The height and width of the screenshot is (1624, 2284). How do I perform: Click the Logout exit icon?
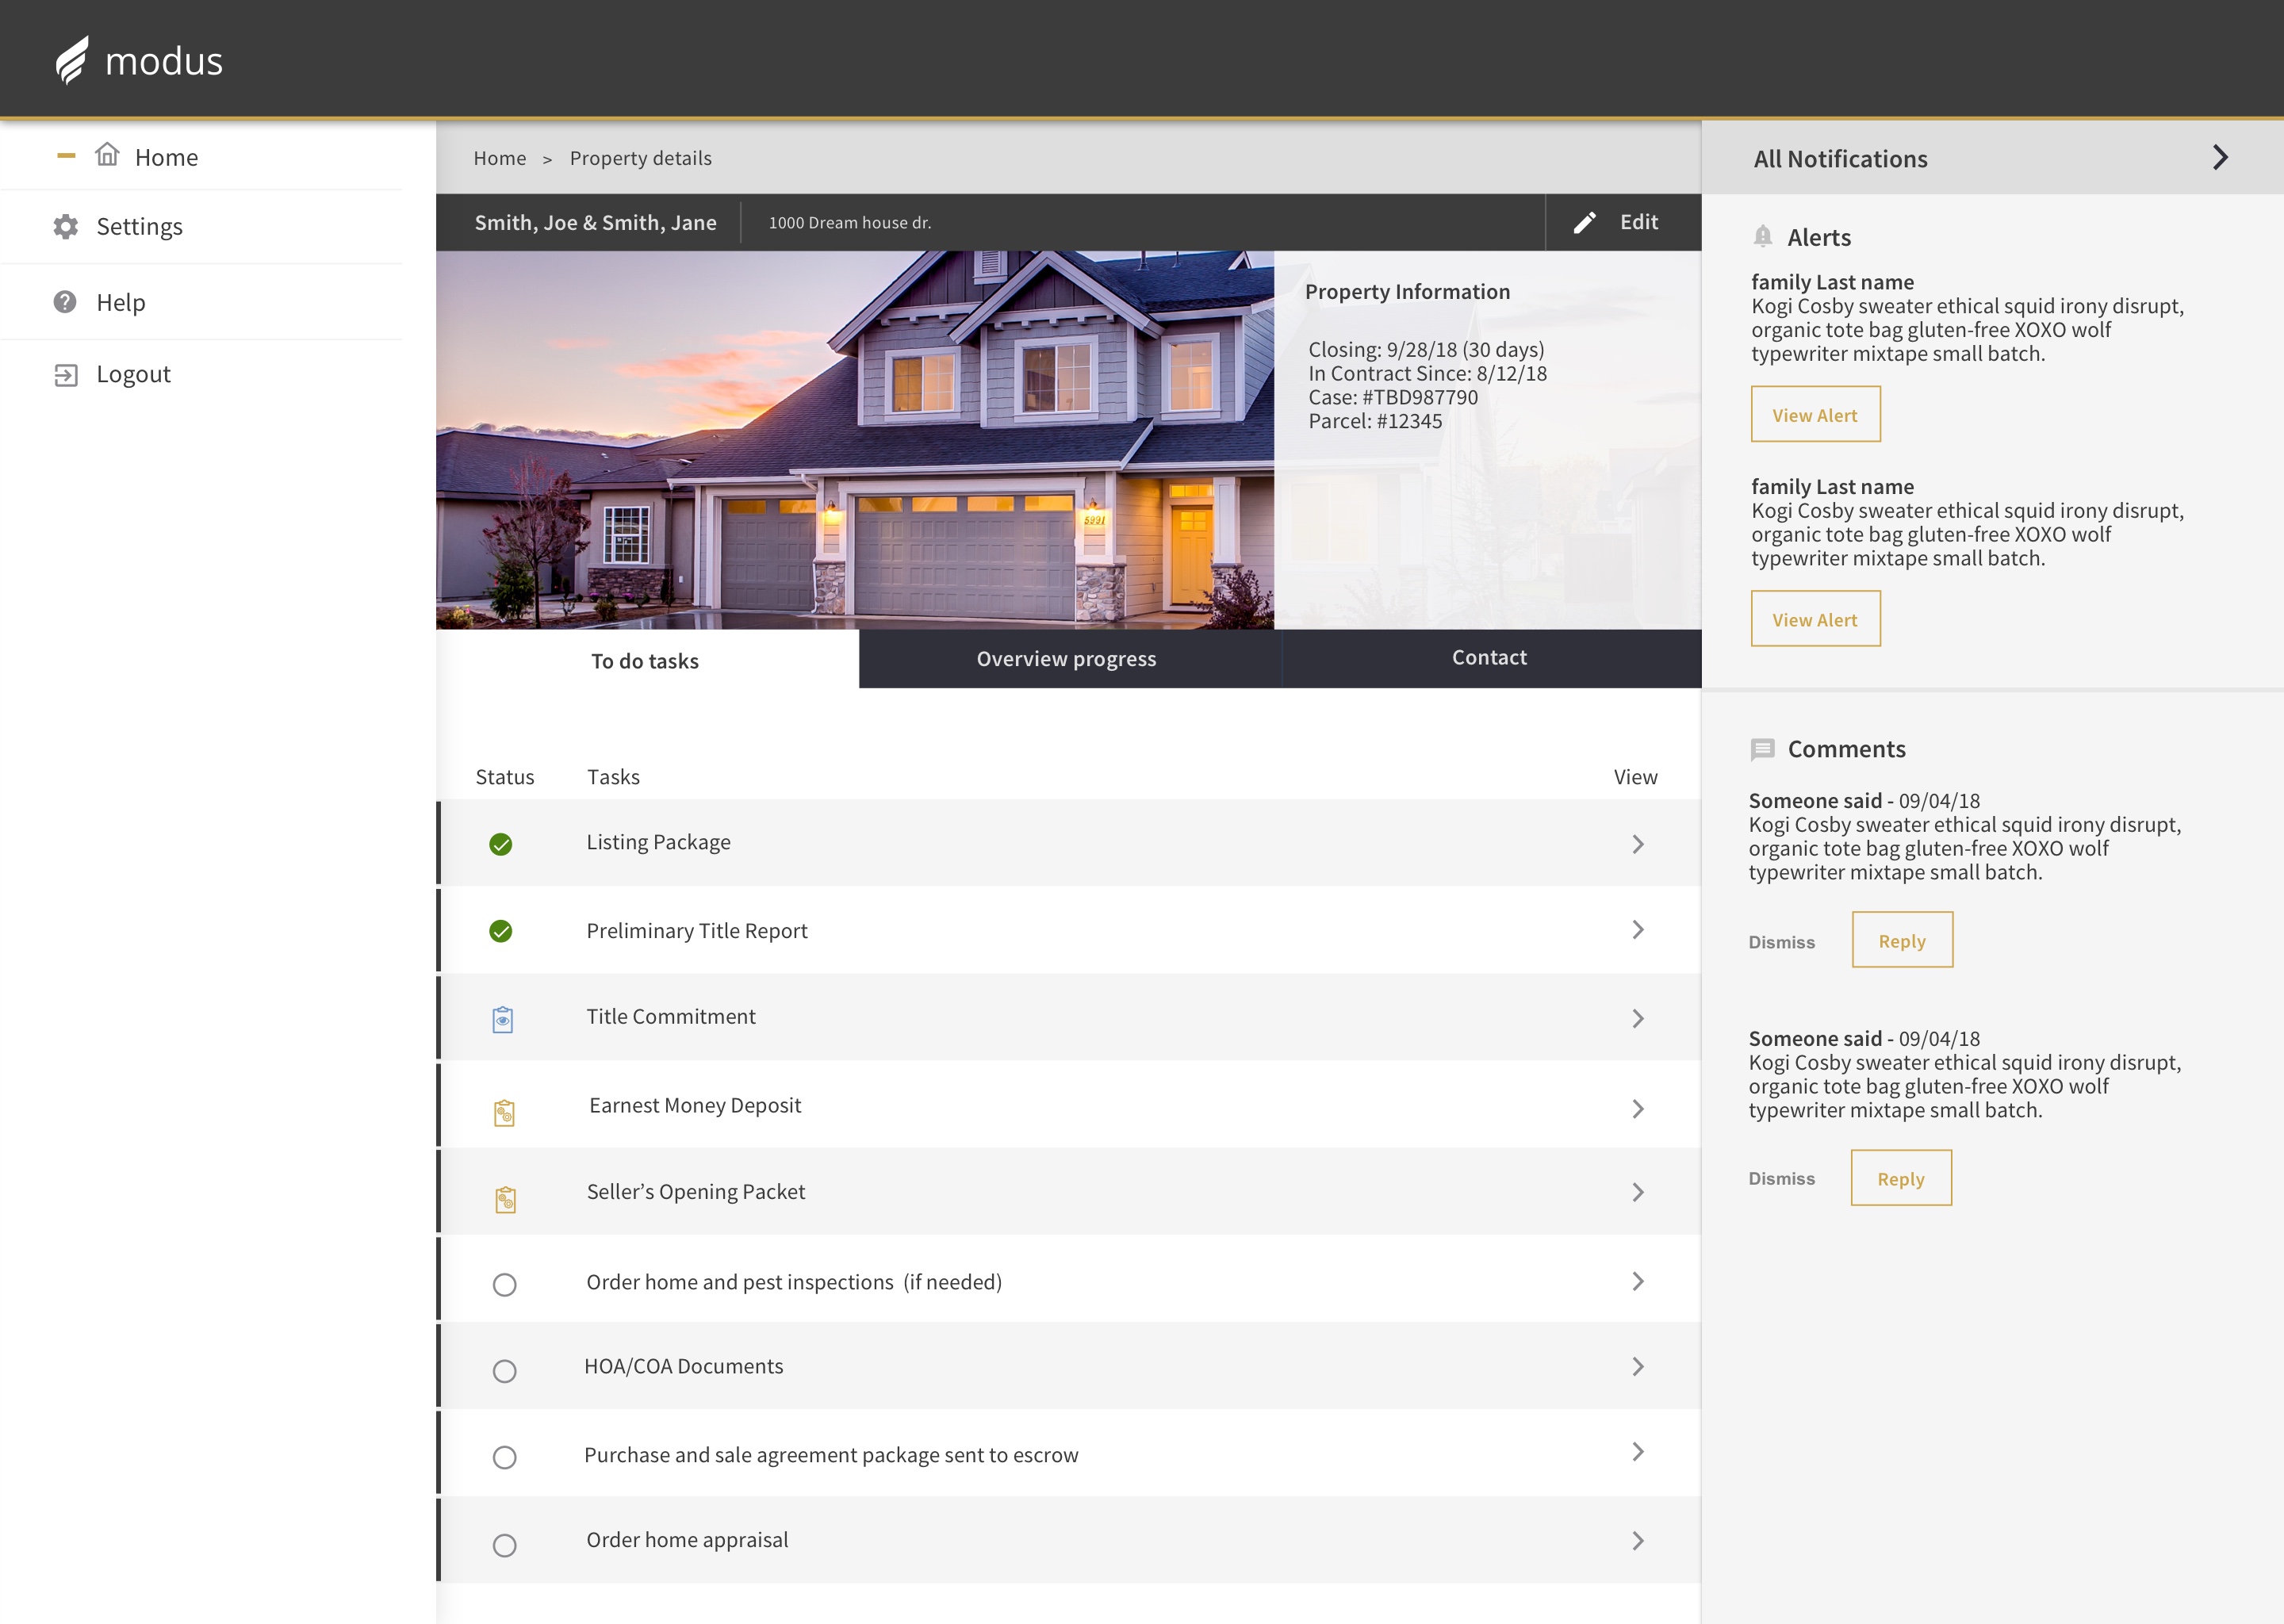[66, 375]
